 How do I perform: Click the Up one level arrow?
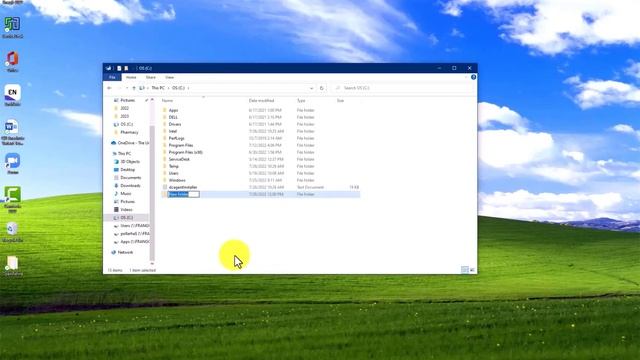[133, 88]
